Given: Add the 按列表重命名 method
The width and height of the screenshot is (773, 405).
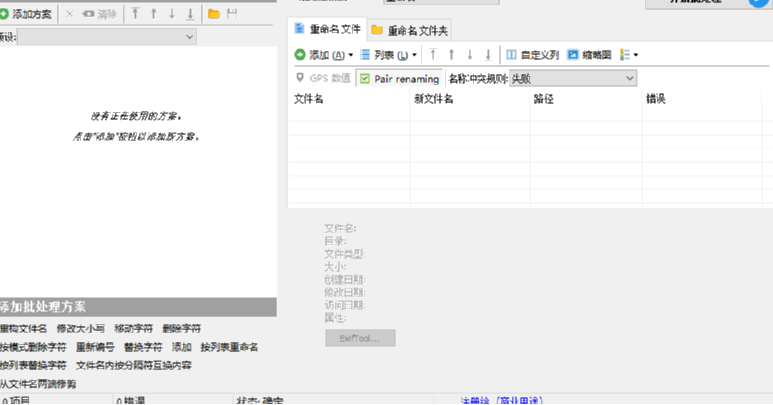Looking at the screenshot, I should (x=229, y=347).
